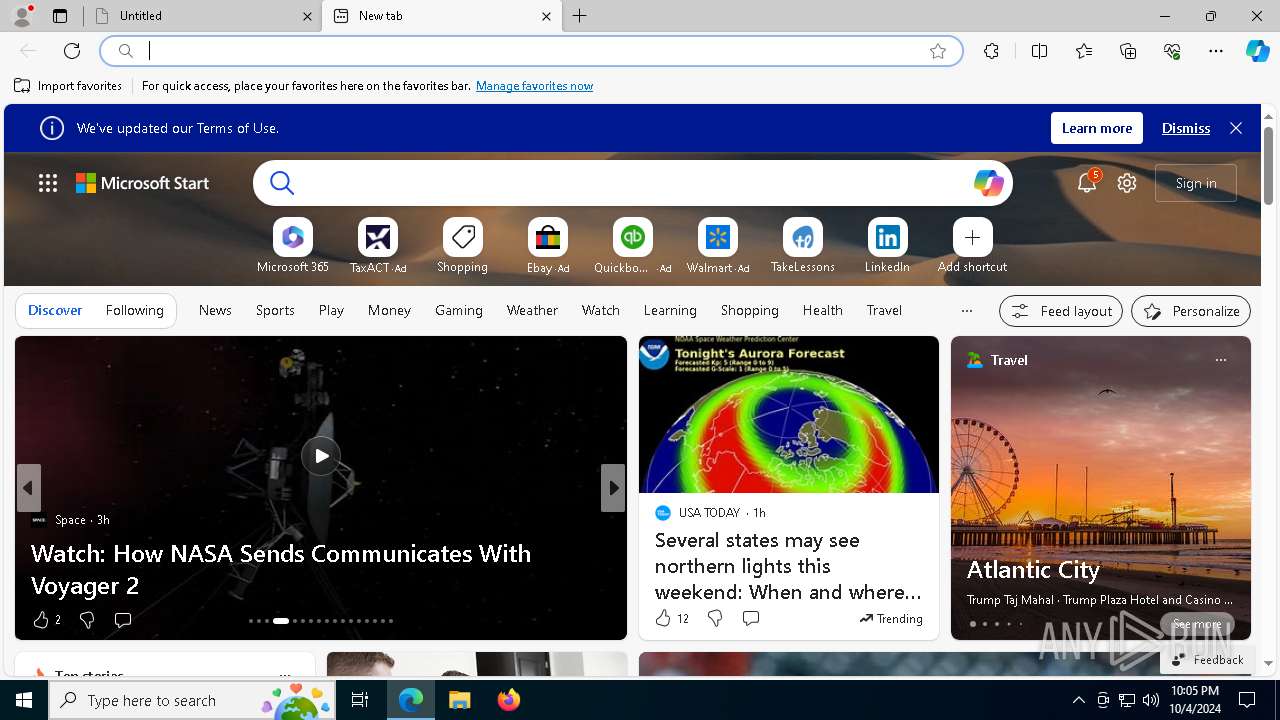Open a new tab with plus button
The image size is (1280, 720).
(x=580, y=16)
